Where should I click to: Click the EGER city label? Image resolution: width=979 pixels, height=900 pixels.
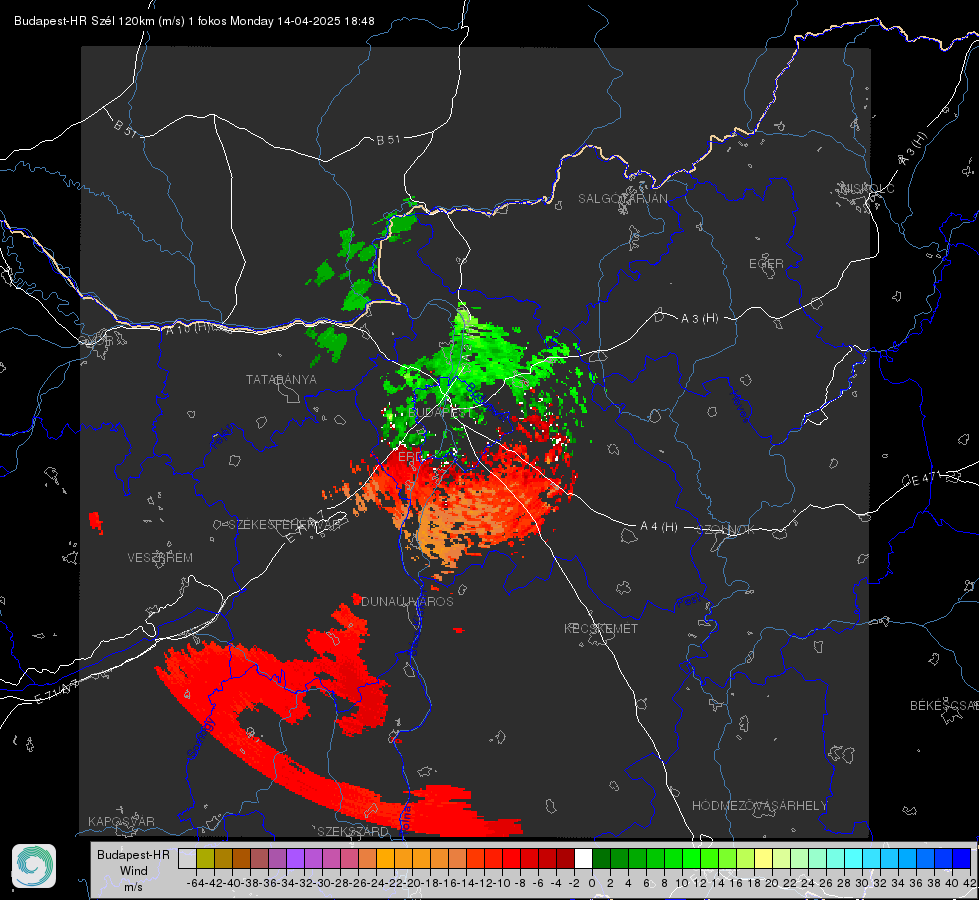pos(766,264)
